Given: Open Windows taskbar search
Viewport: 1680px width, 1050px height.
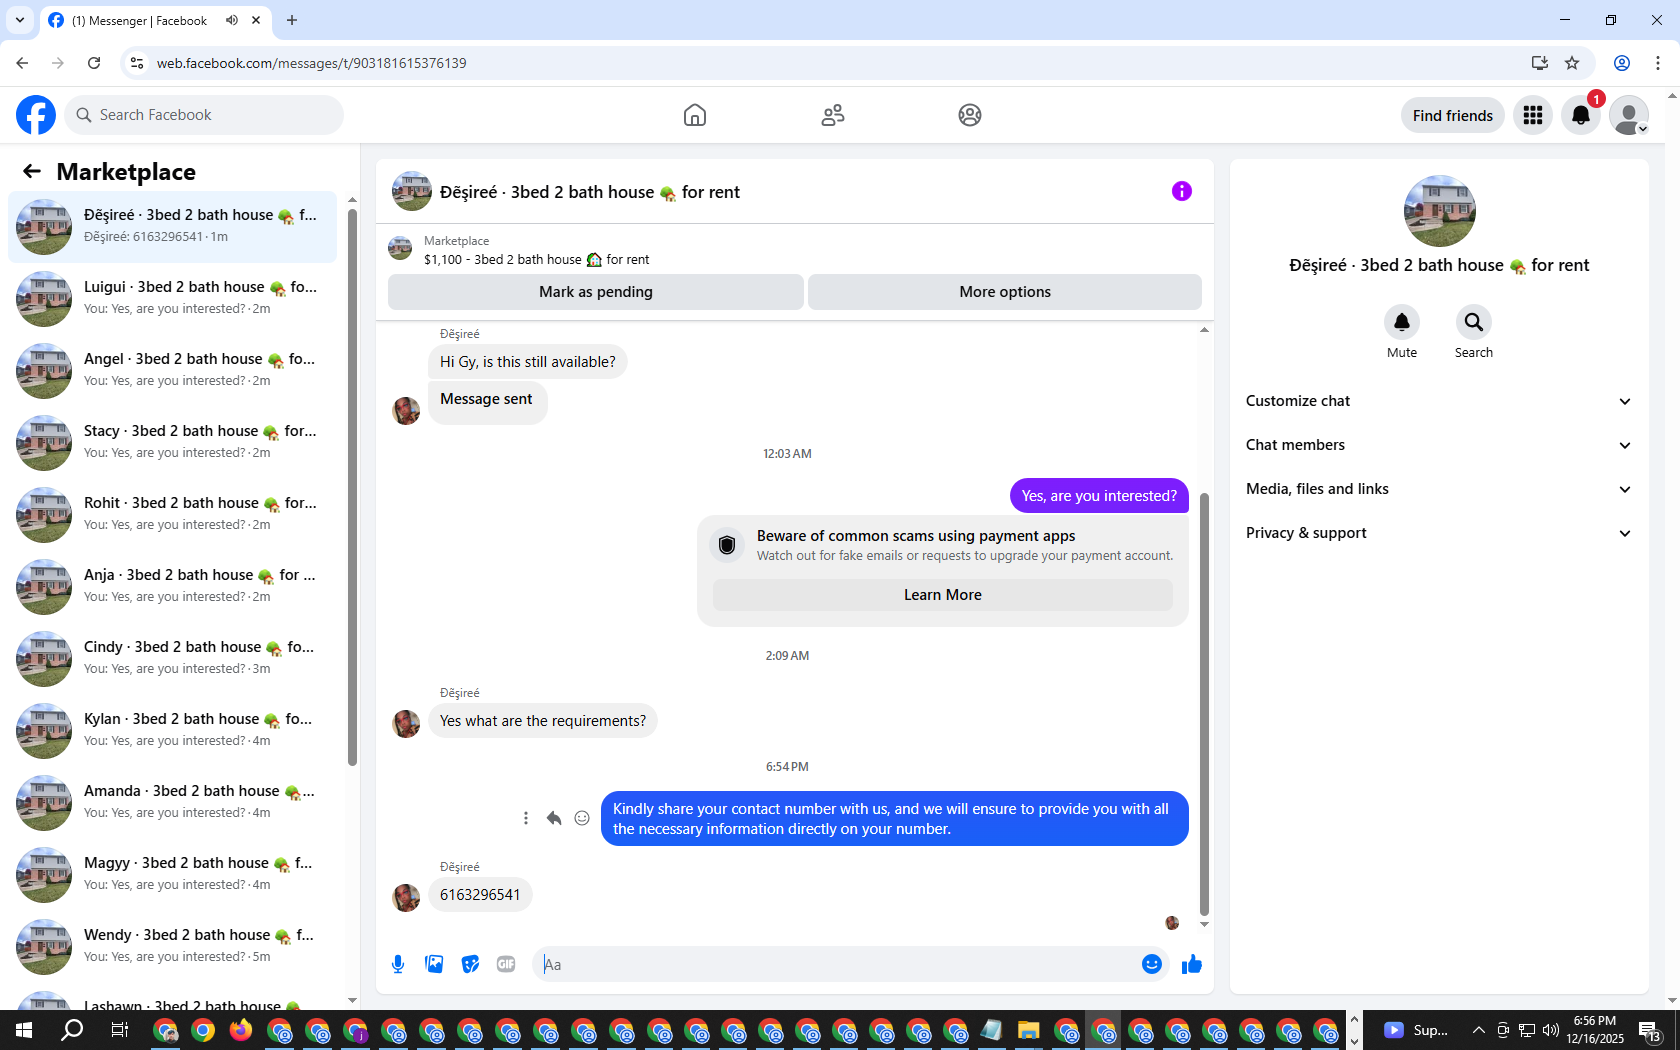Looking at the screenshot, I should (72, 1030).
